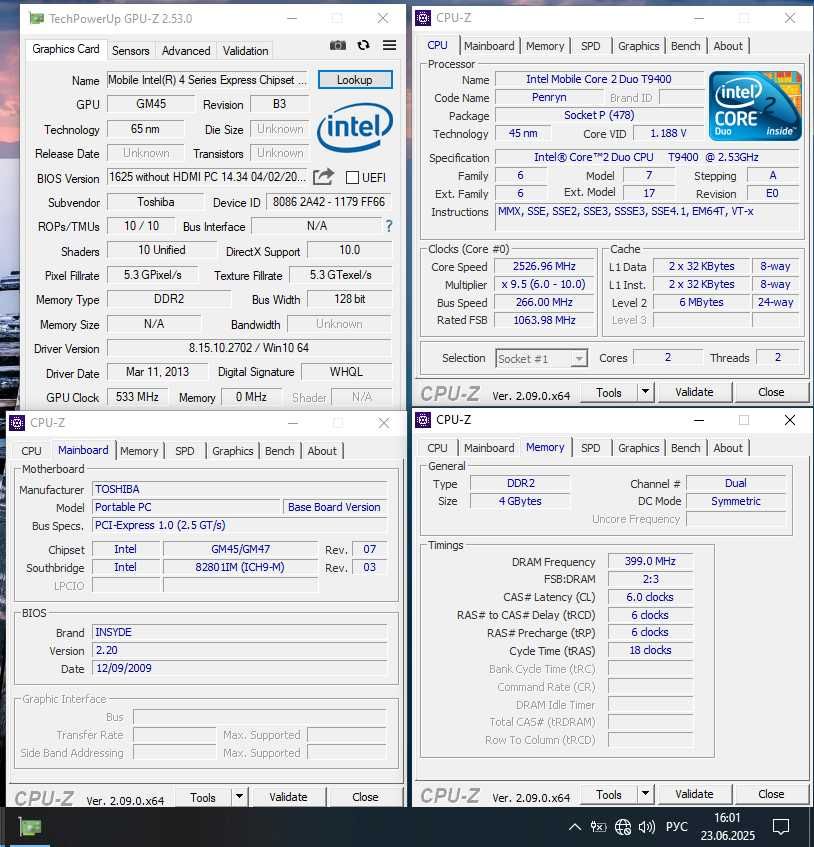Open CPU tab in CPU-Z Mainboard window

pyautogui.click(x=31, y=451)
